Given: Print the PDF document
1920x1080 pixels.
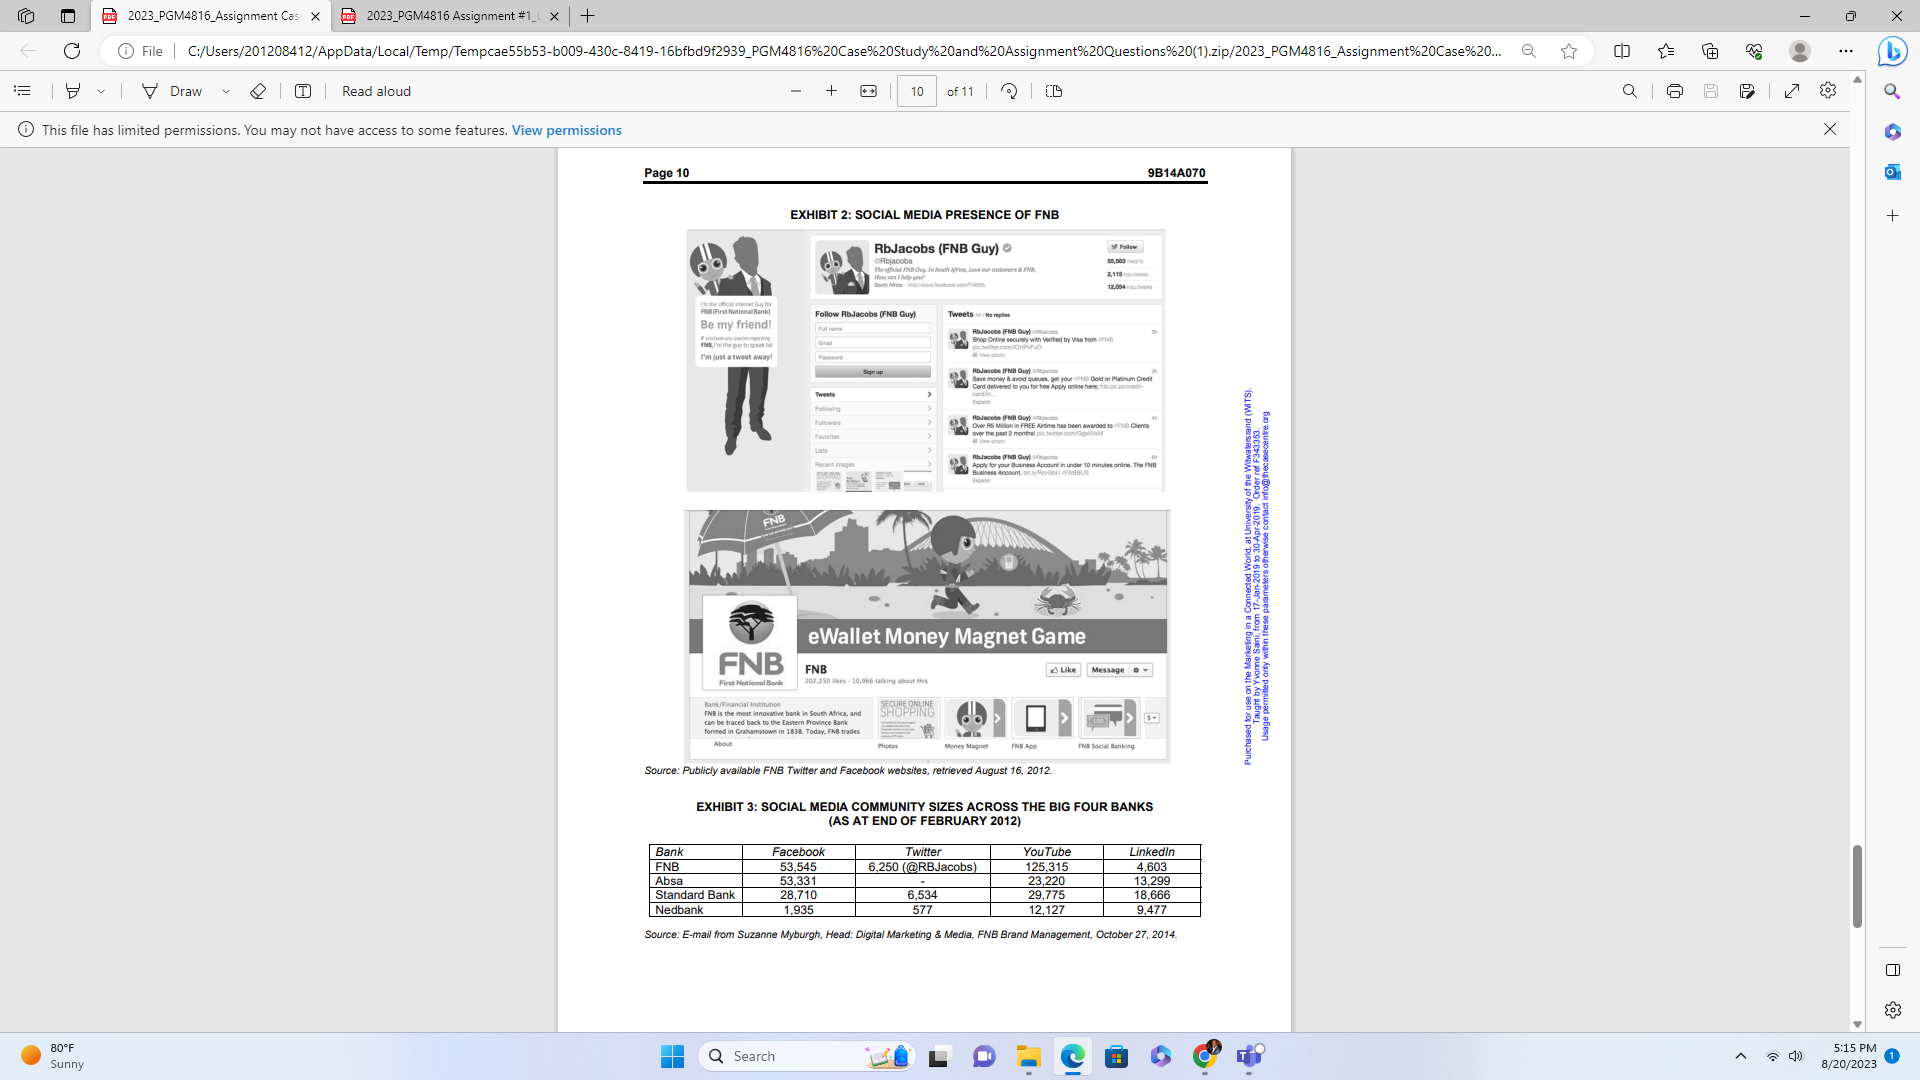Looking at the screenshot, I should pos(1674,91).
